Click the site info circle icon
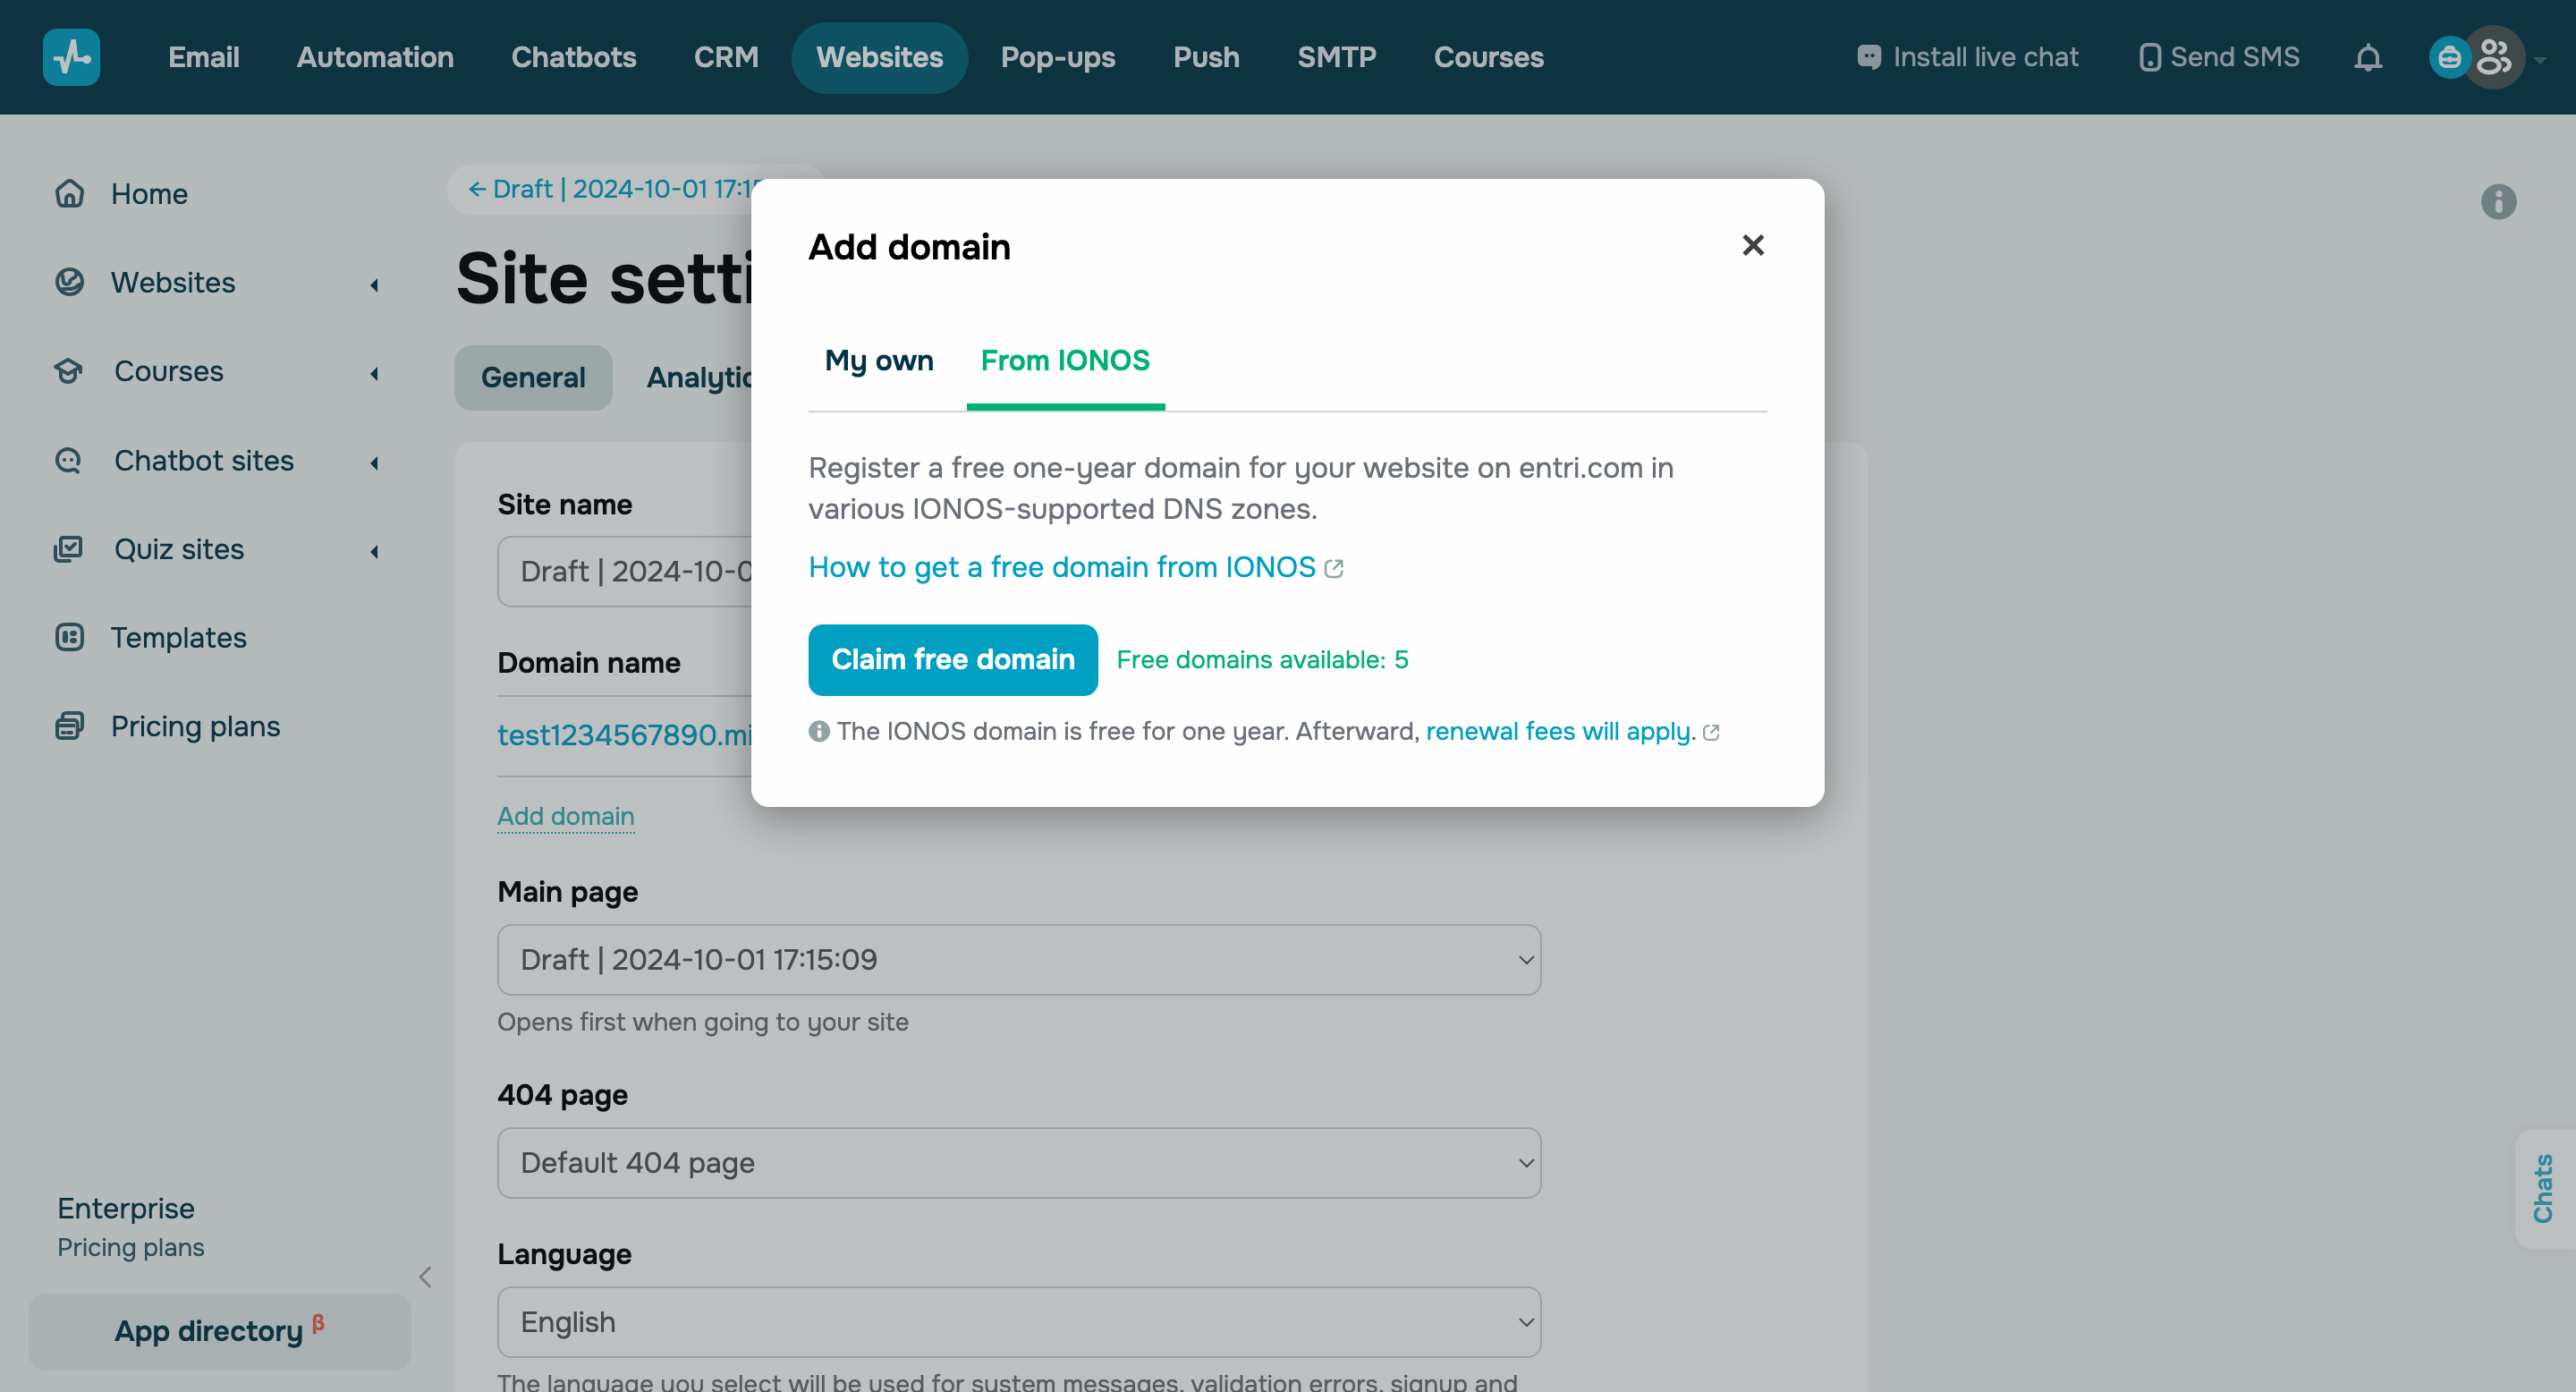2576x1392 pixels. click(x=2499, y=202)
